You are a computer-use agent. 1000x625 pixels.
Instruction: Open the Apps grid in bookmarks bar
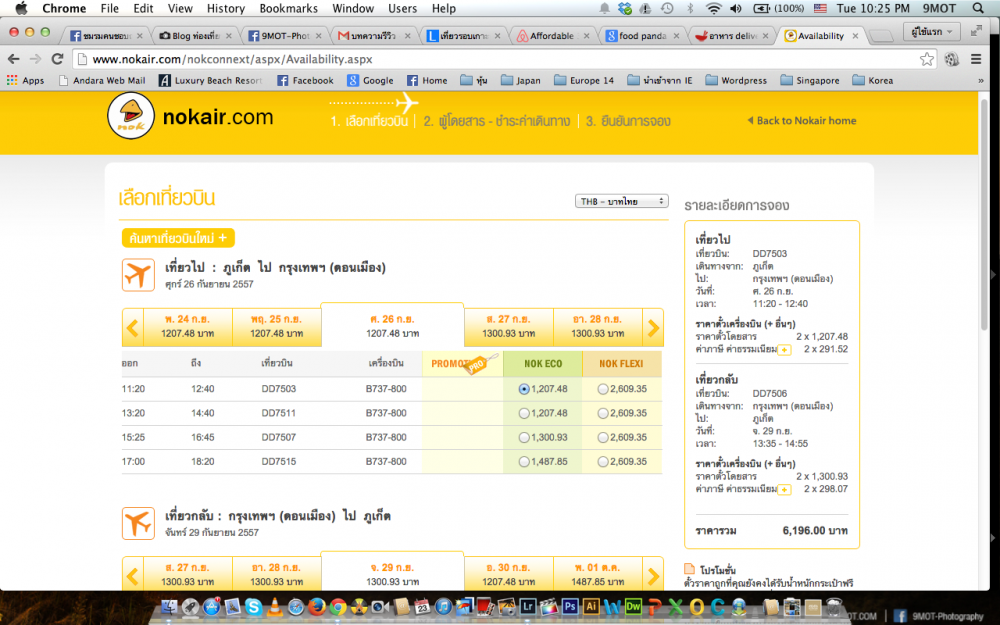[x=25, y=80]
